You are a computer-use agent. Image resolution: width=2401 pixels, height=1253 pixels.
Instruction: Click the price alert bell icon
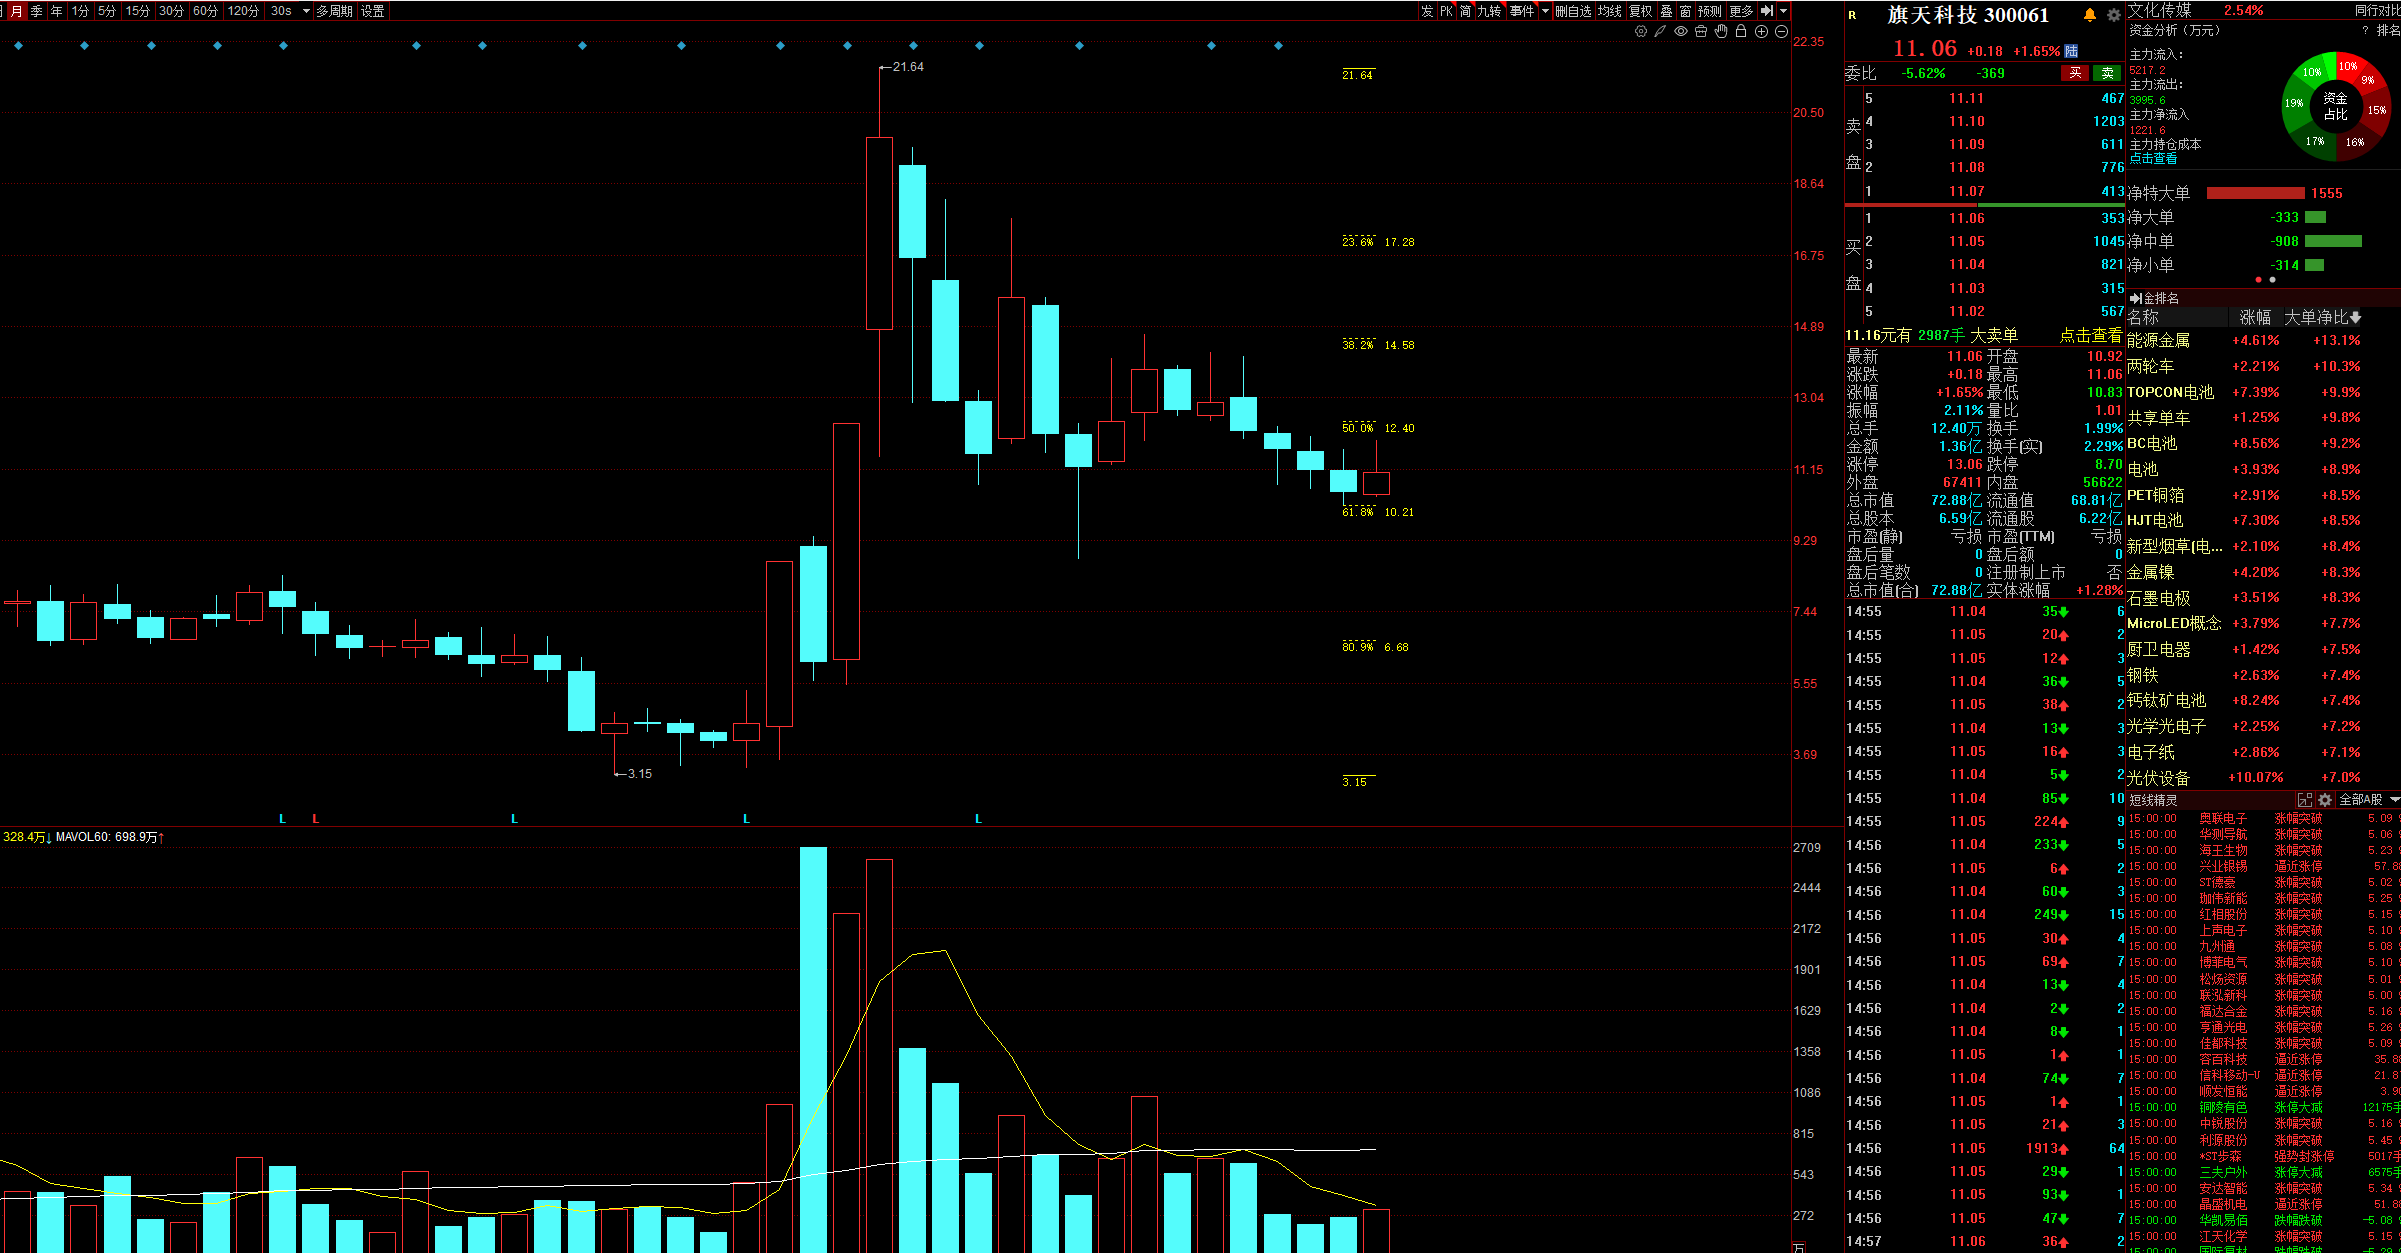coord(2089,15)
